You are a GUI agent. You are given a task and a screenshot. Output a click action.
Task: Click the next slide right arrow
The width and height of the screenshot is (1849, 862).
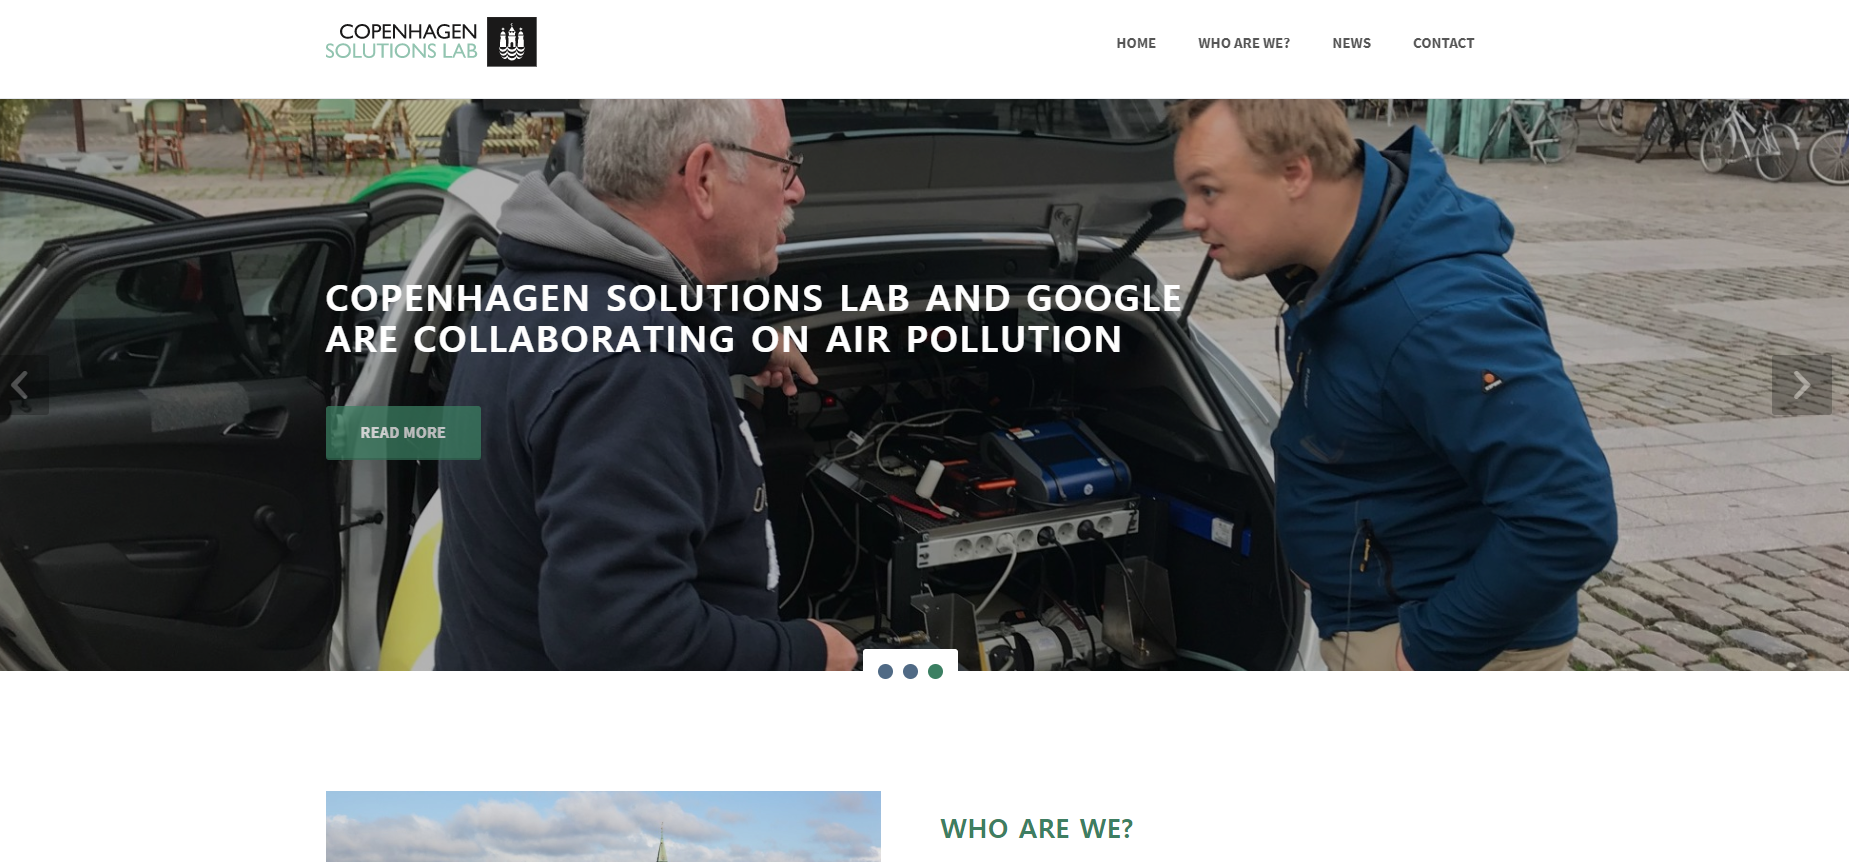pyautogui.click(x=1801, y=385)
